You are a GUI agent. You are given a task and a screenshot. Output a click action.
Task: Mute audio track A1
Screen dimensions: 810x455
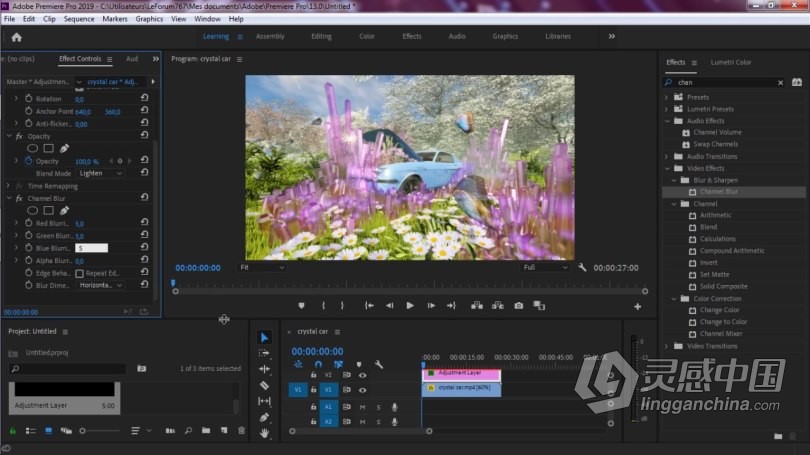pyautogui.click(x=363, y=407)
